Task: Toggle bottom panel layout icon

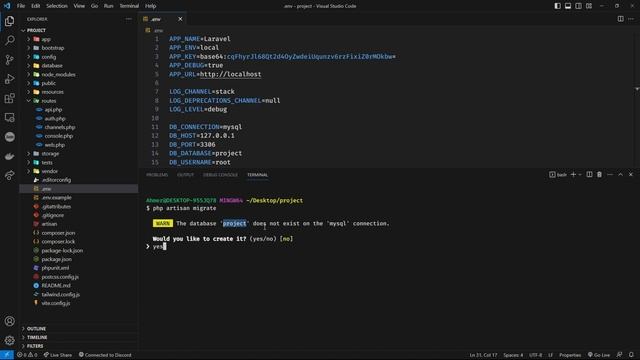Action: pos(568,6)
